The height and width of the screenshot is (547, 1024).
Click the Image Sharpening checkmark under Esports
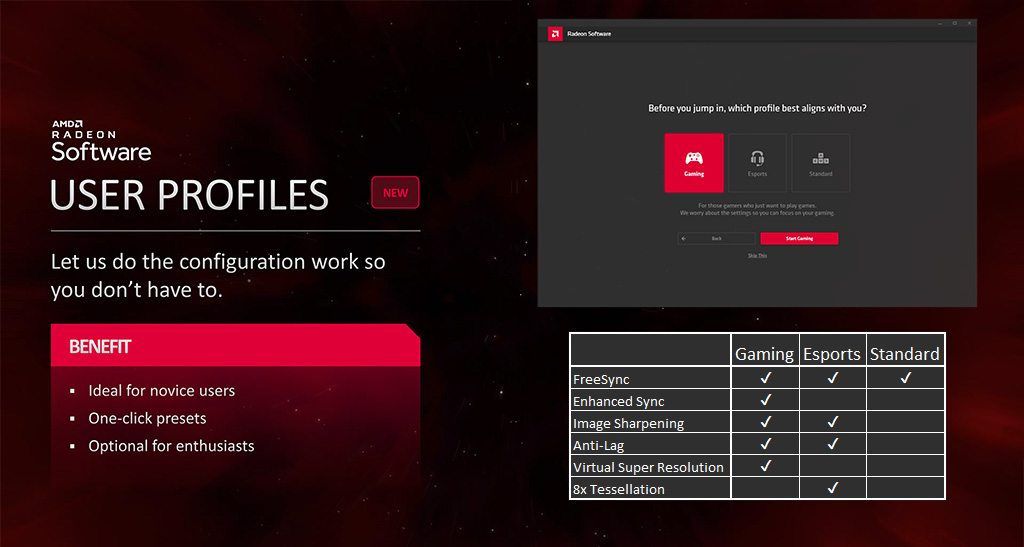click(832, 422)
